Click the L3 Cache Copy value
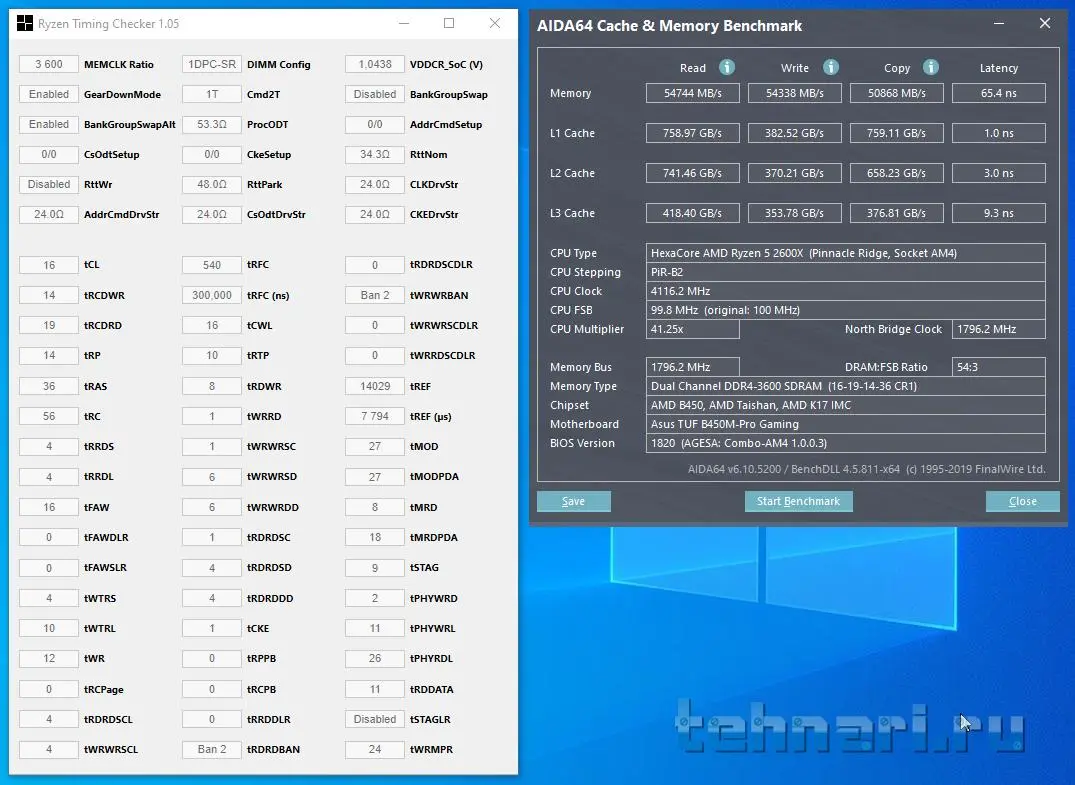This screenshot has height=785, width=1075. [896, 213]
